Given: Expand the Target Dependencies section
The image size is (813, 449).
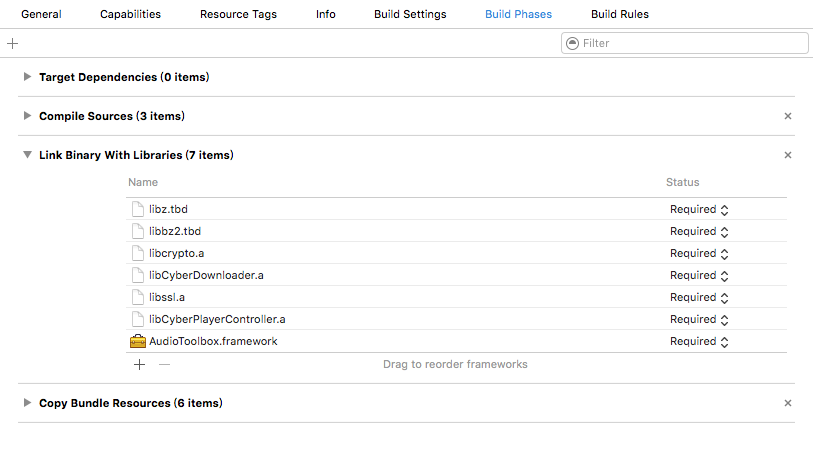Looking at the screenshot, I should 27,77.
